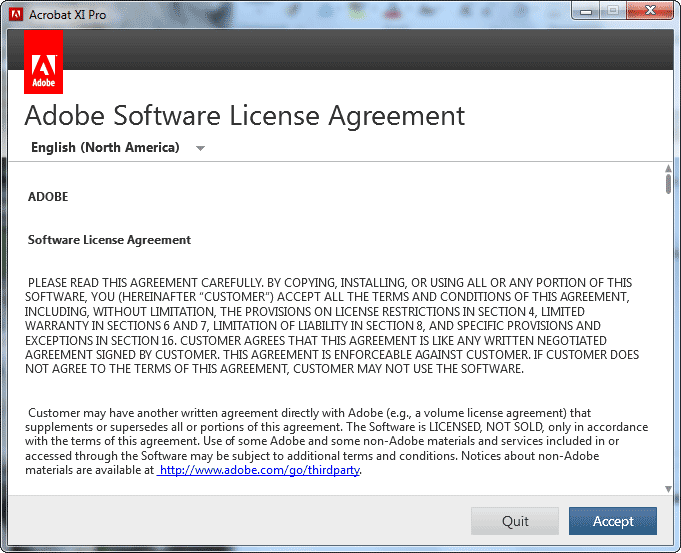Image resolution: width=681 pixels, height=553 pixels.
Task: Click the "ADOBE" bold heading
Action: tap(48, 197)
